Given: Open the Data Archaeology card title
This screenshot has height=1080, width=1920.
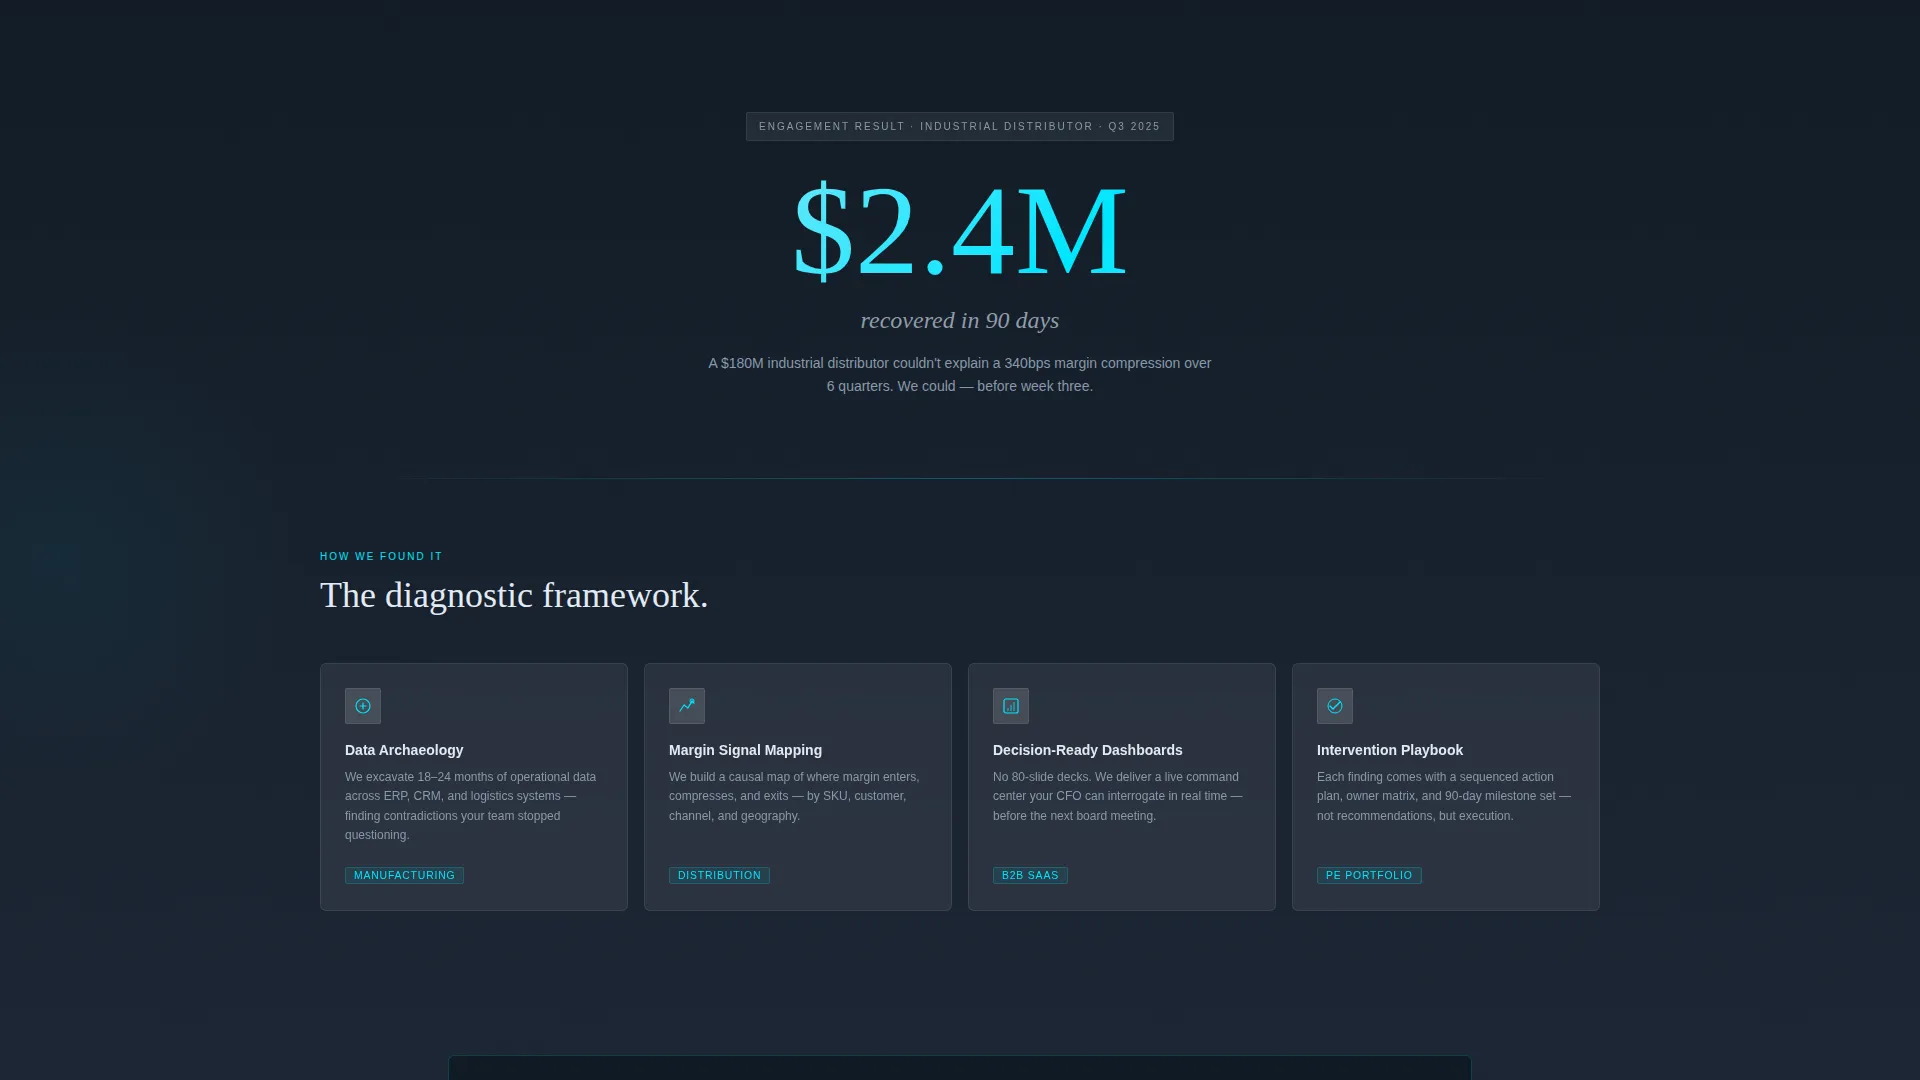Looking at the screenshot, I should tap(404, 750).
